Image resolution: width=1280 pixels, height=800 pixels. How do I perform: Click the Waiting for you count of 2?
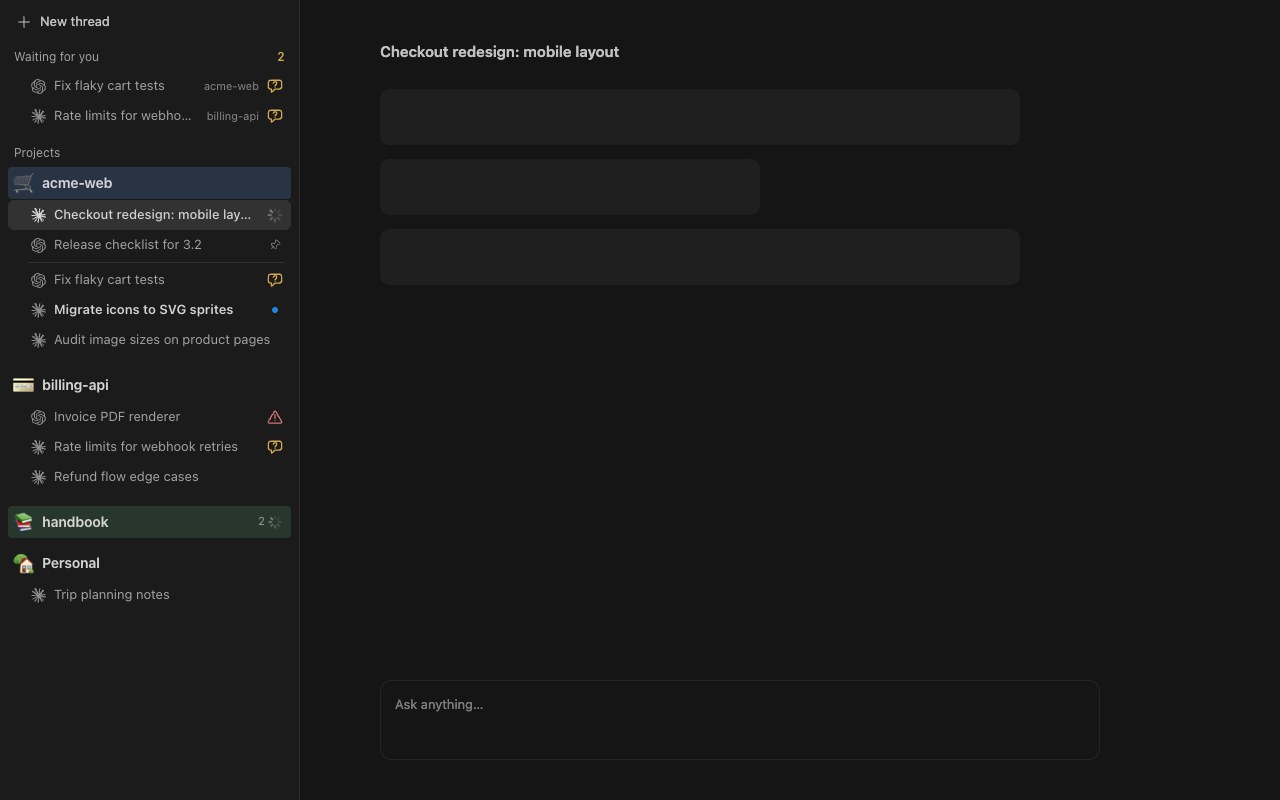click(281, 57)
